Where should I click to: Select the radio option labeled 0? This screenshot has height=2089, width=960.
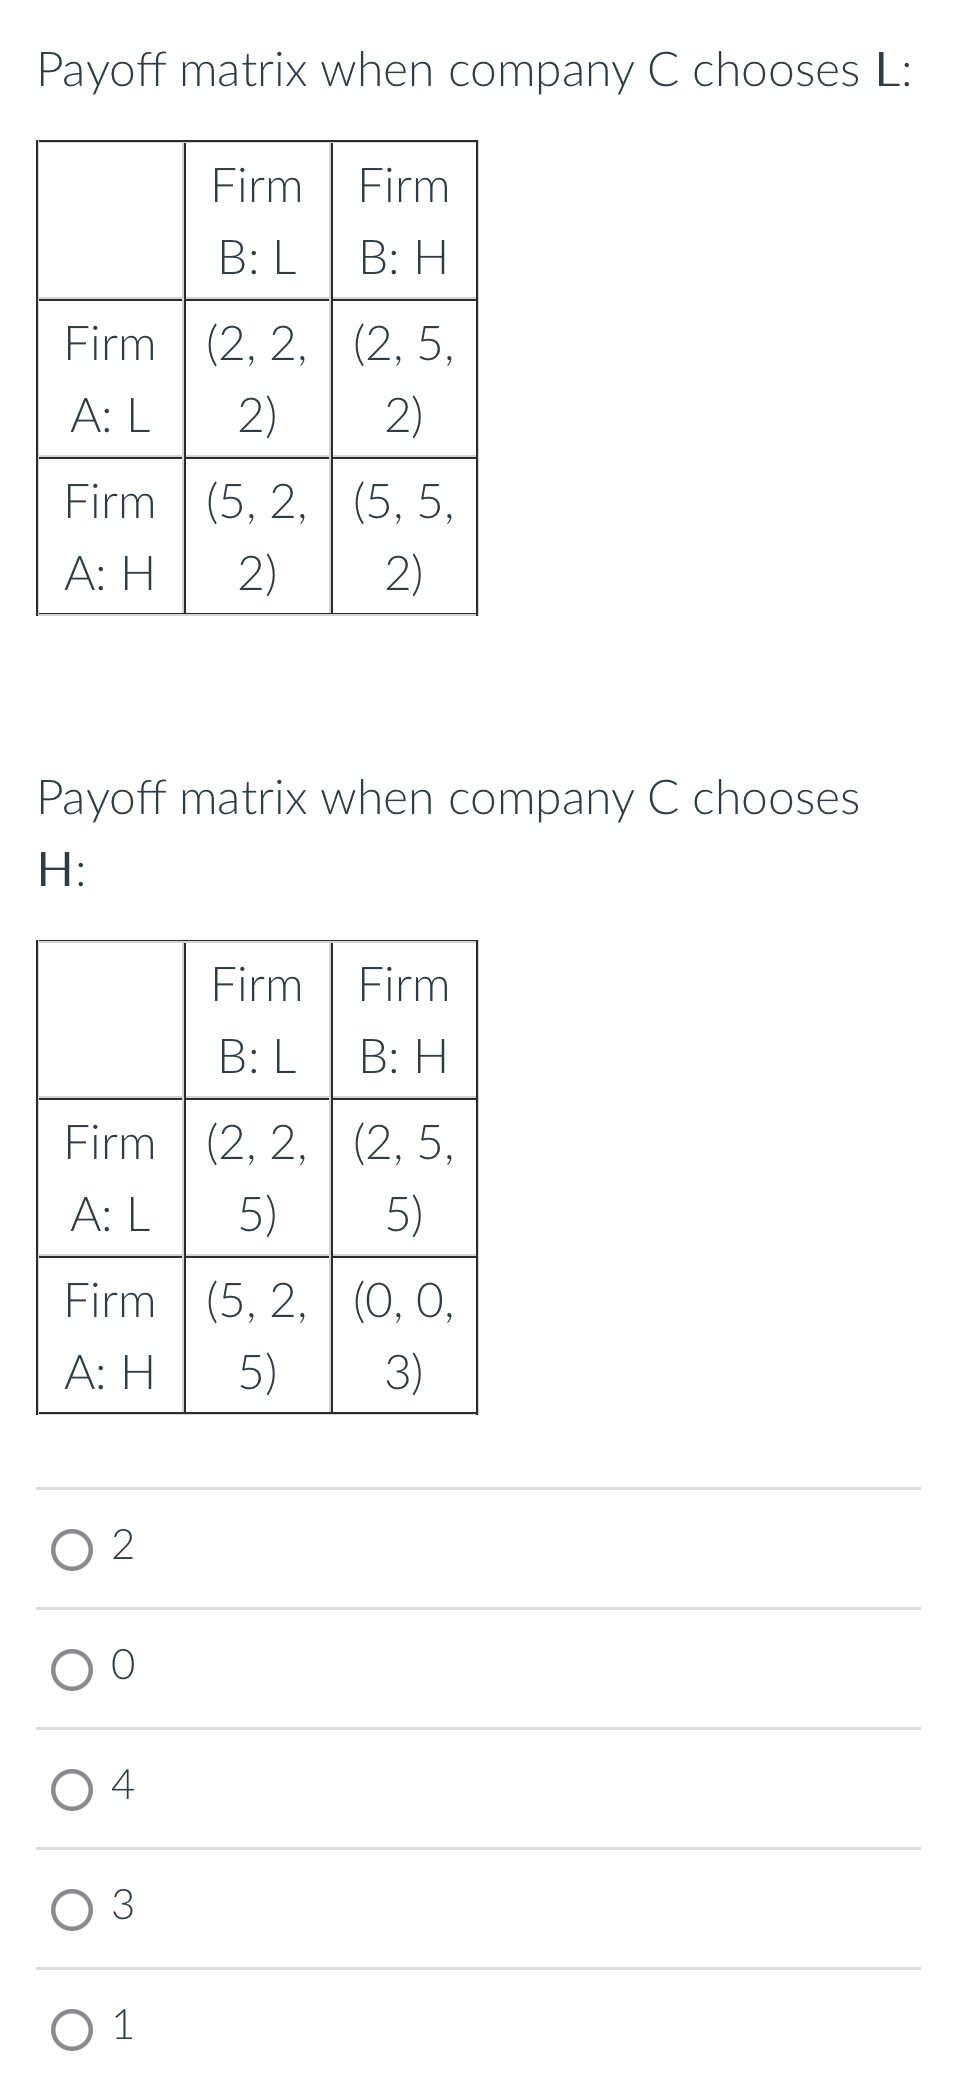pyautogui.click(x=71, y=1668)
